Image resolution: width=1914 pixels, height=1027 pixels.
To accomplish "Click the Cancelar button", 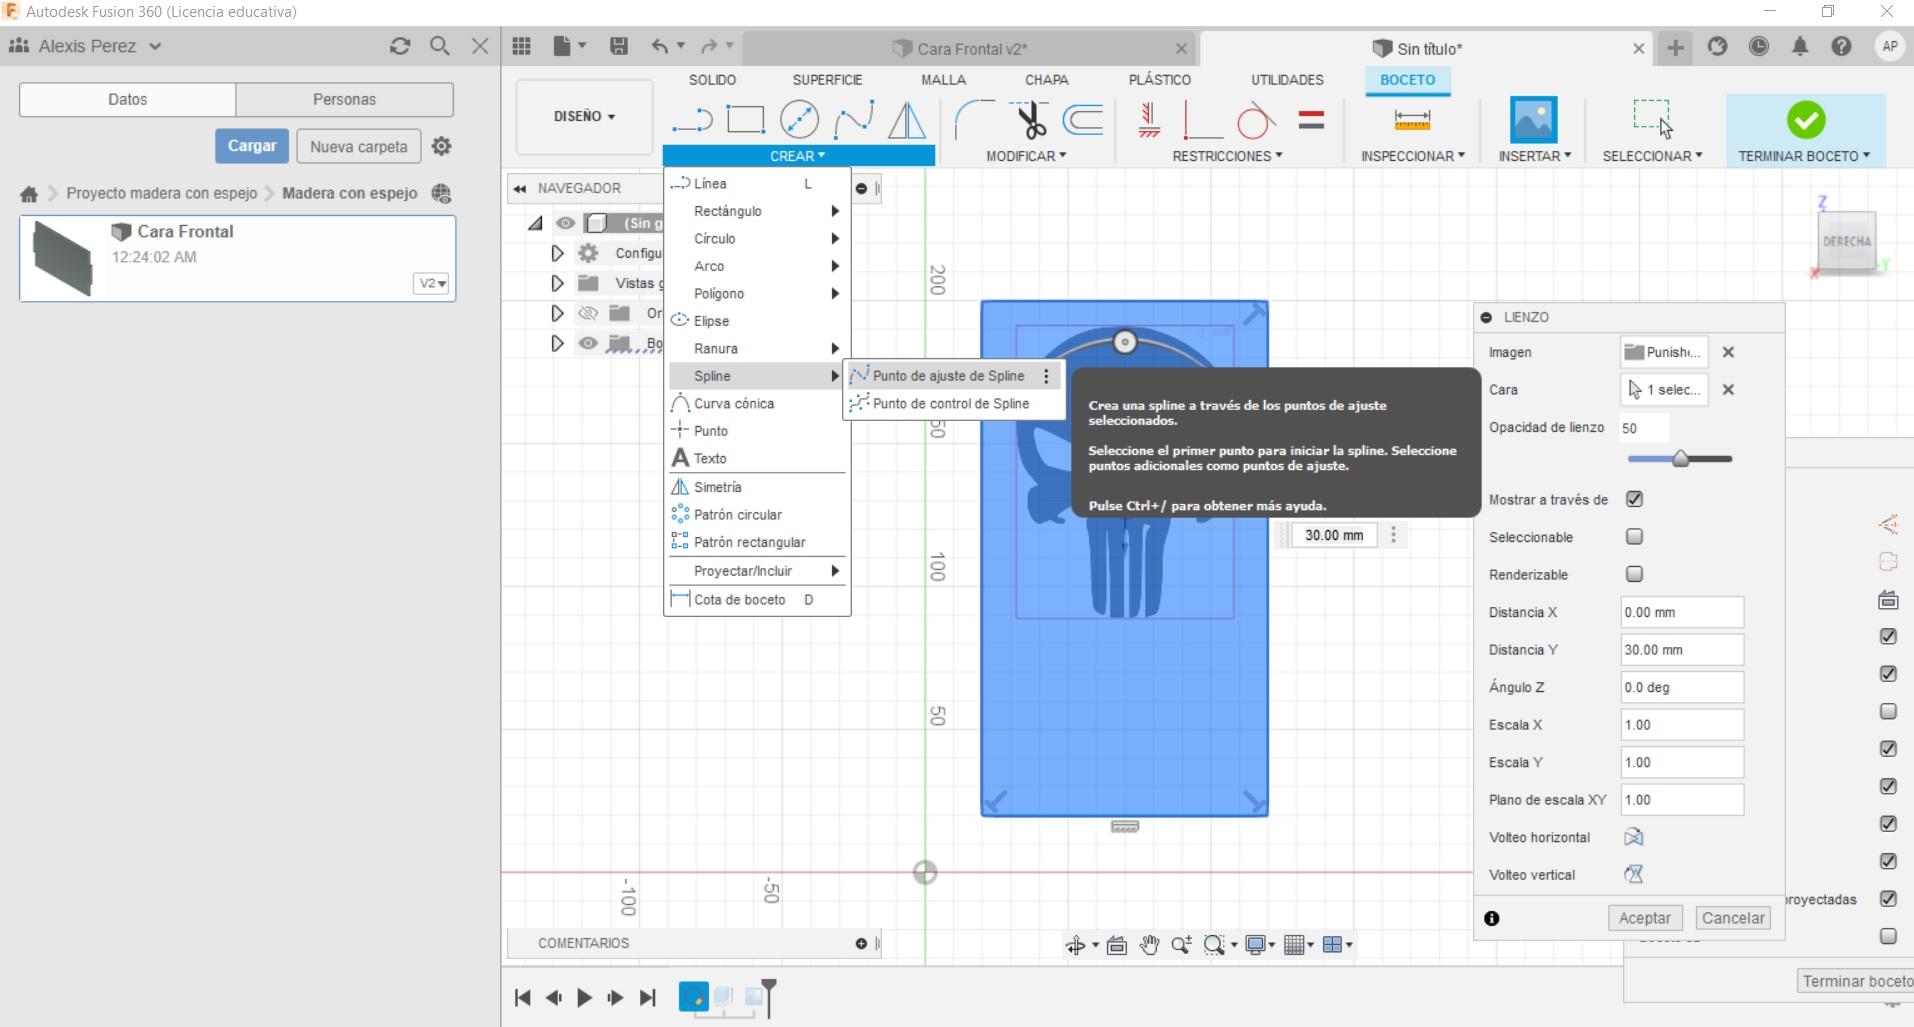I will 1733,918.
